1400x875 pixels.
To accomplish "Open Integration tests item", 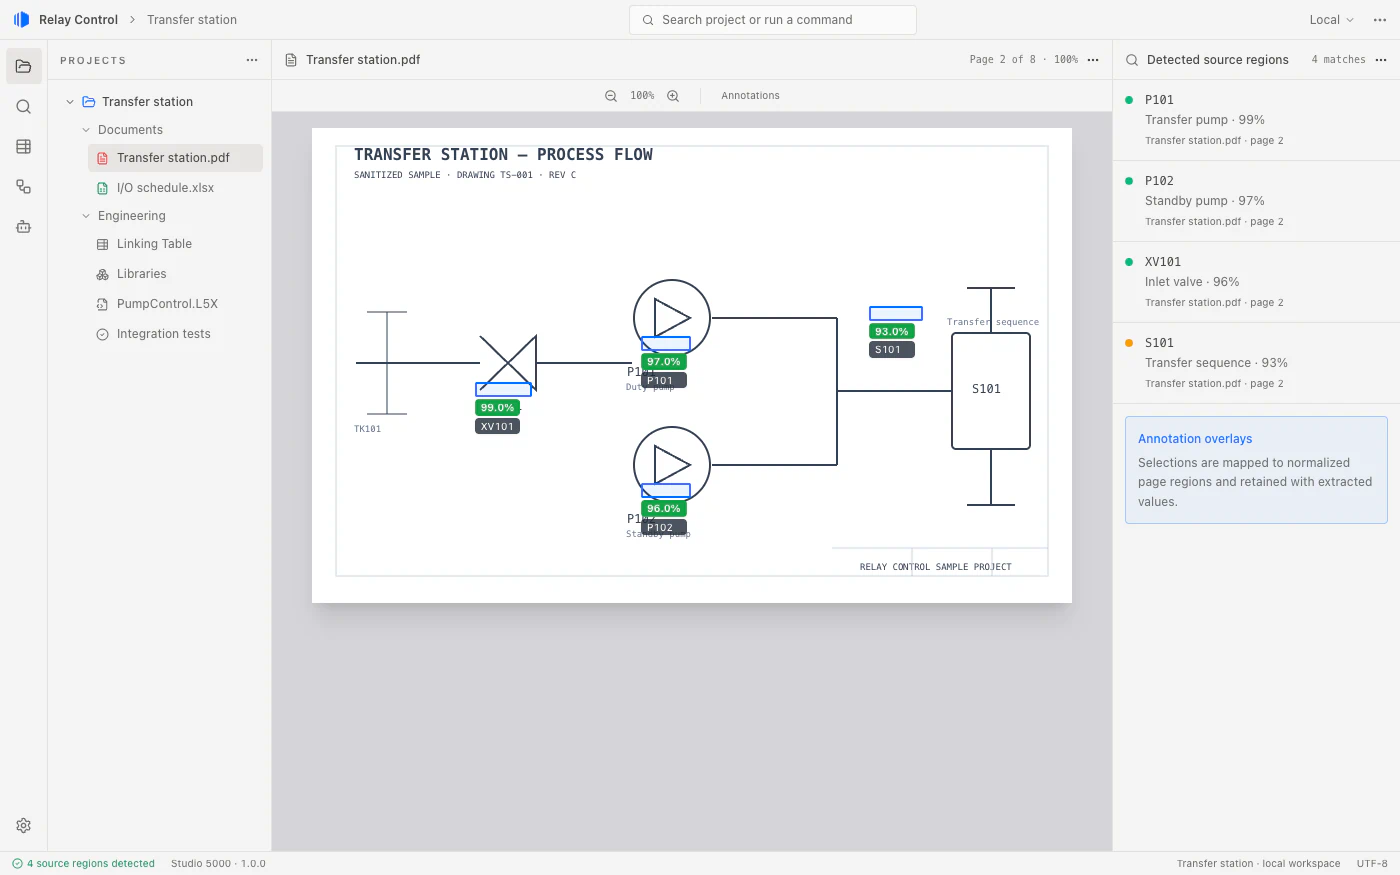I will point(175,334).
